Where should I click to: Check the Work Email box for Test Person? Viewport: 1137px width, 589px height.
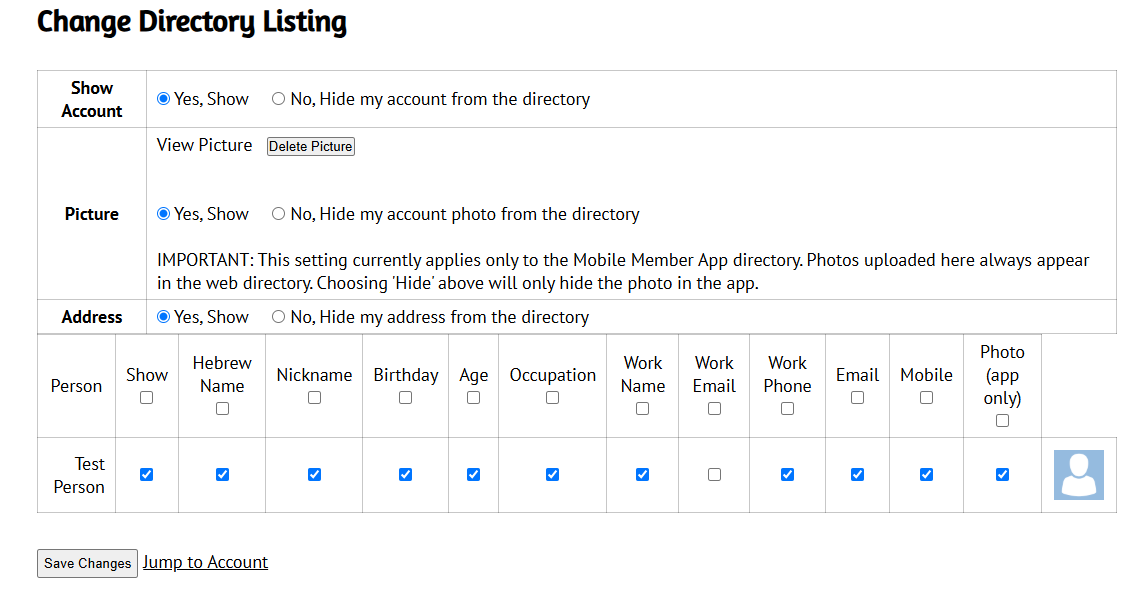[714, 475]
